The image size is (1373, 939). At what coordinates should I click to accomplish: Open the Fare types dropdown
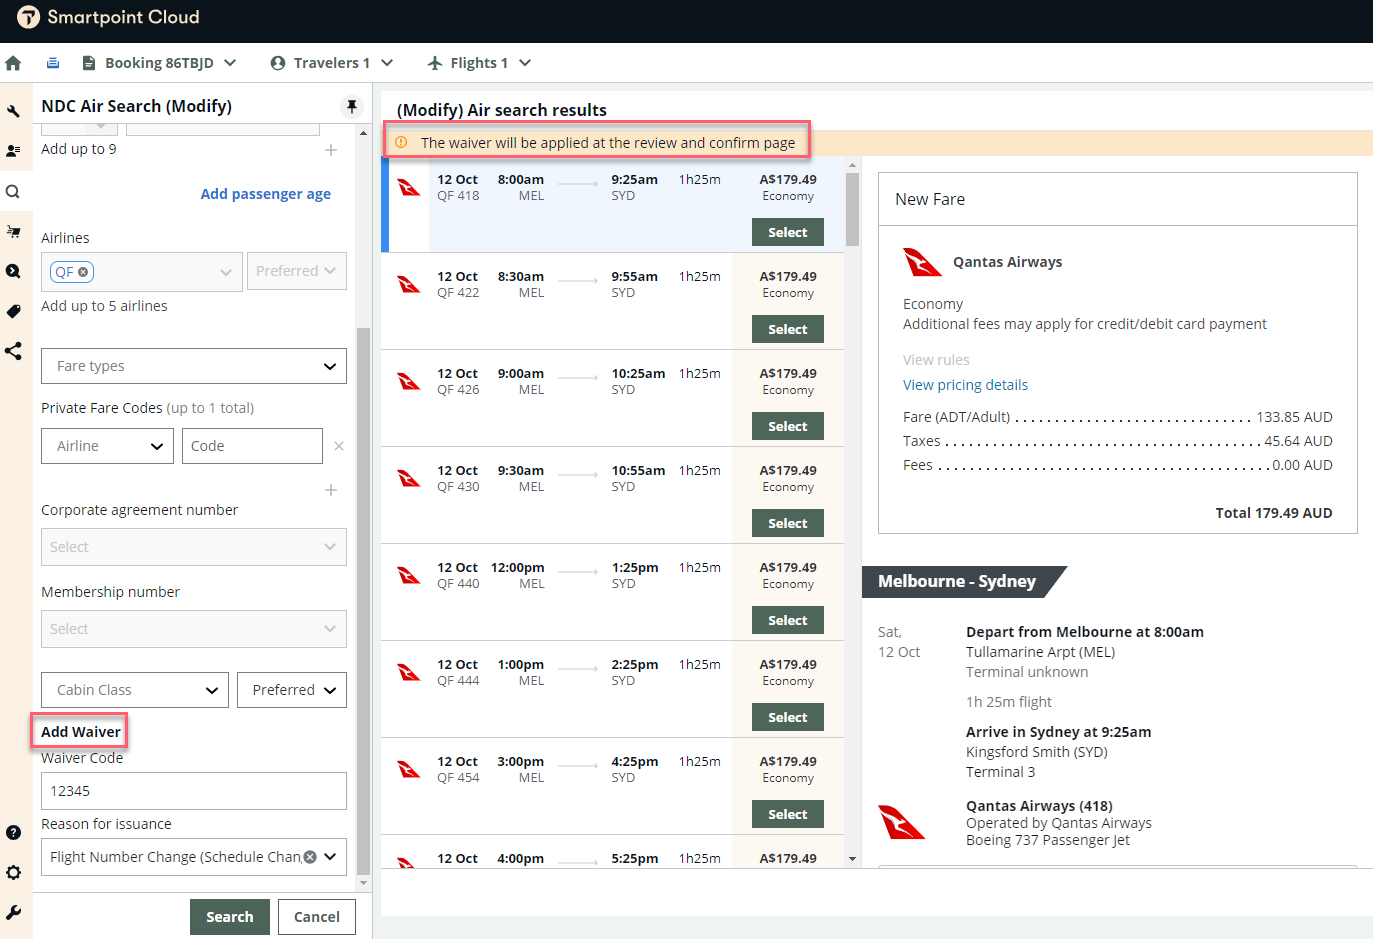194,366
